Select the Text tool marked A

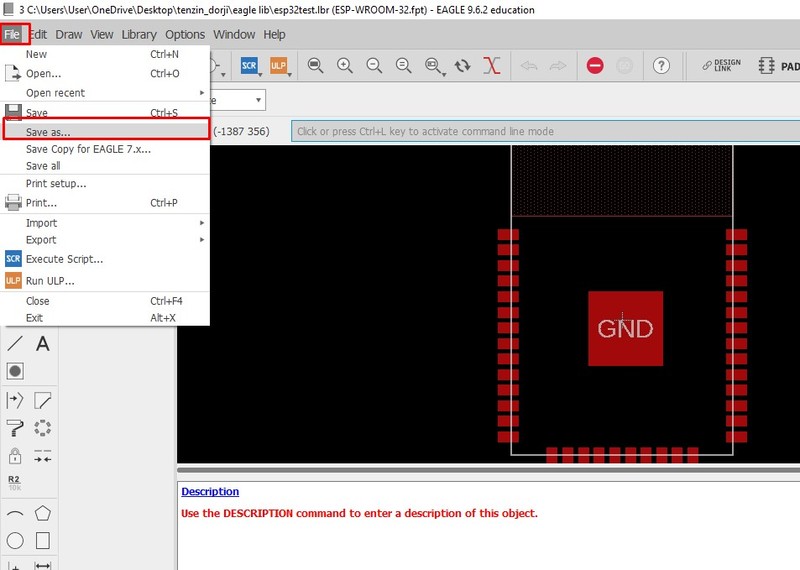43,343
